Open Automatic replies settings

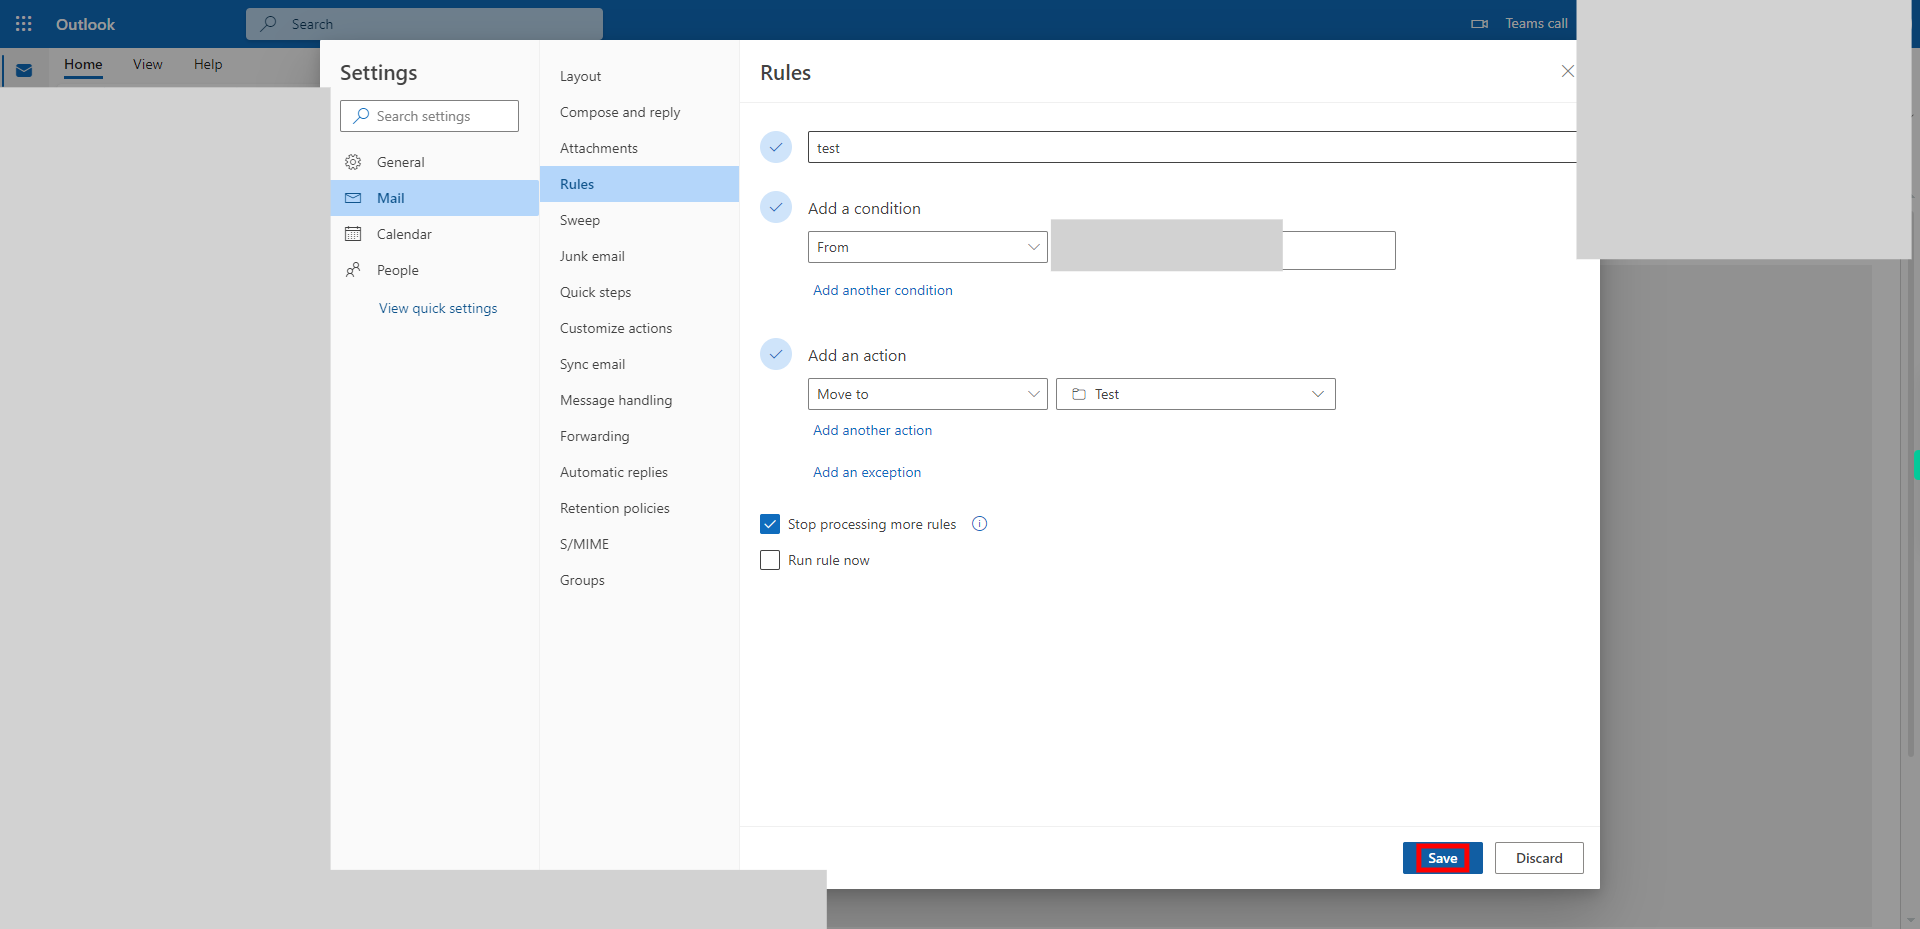click(639, 472)
